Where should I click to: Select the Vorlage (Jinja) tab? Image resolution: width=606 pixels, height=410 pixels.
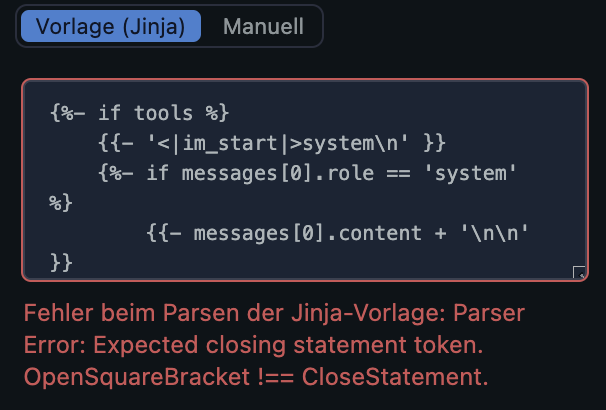tap(111, 27)
